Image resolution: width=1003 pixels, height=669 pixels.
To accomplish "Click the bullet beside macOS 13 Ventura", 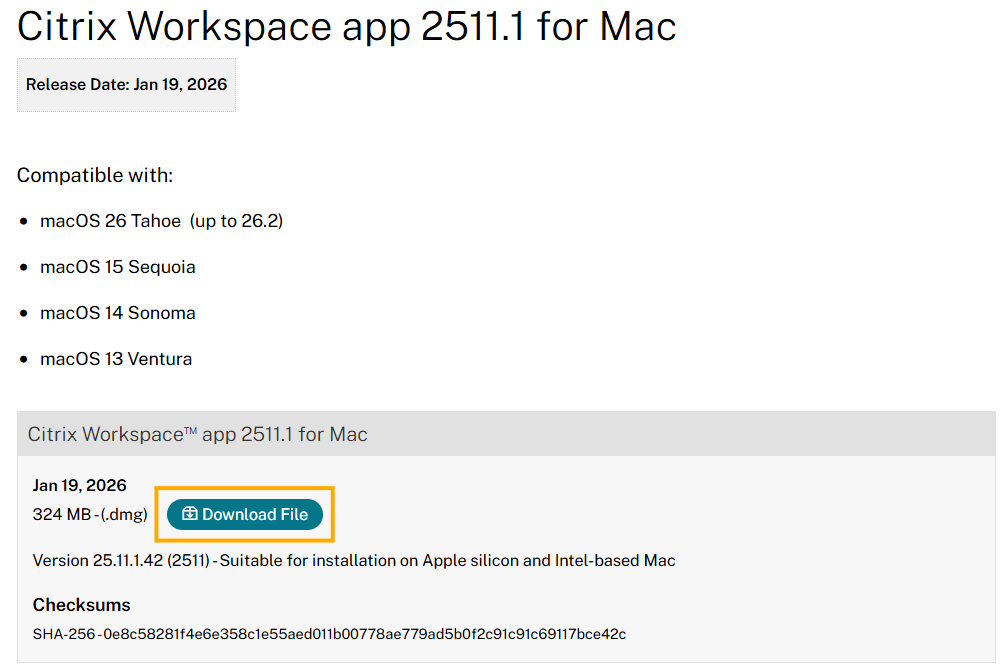I will (x=24, y=359).
